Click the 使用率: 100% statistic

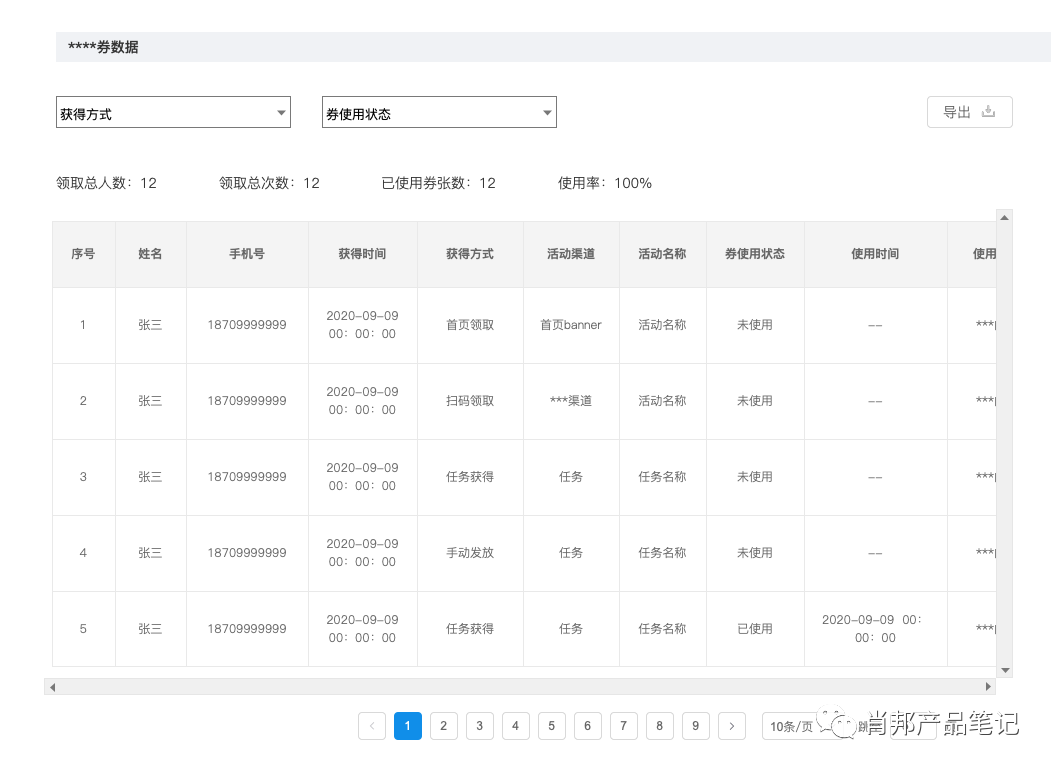[x=605, y=183]
